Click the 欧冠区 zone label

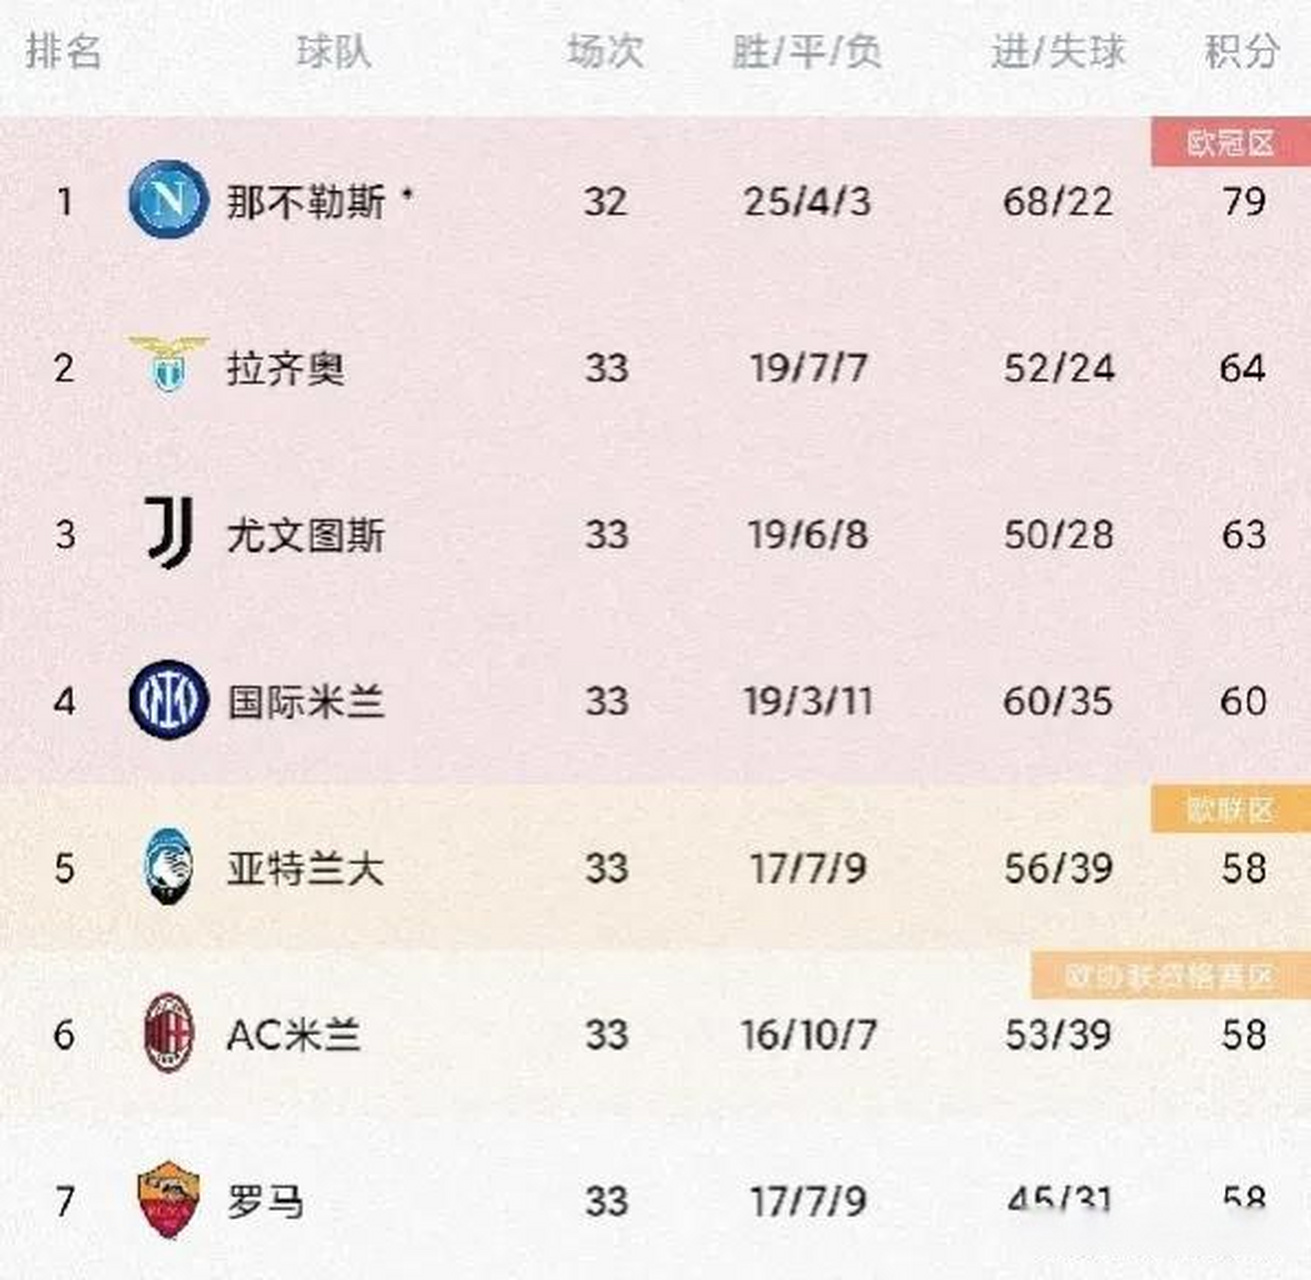[1230, 143]
